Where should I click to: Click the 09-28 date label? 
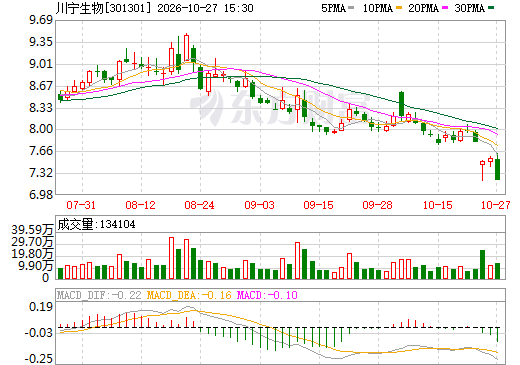[377, 205]
